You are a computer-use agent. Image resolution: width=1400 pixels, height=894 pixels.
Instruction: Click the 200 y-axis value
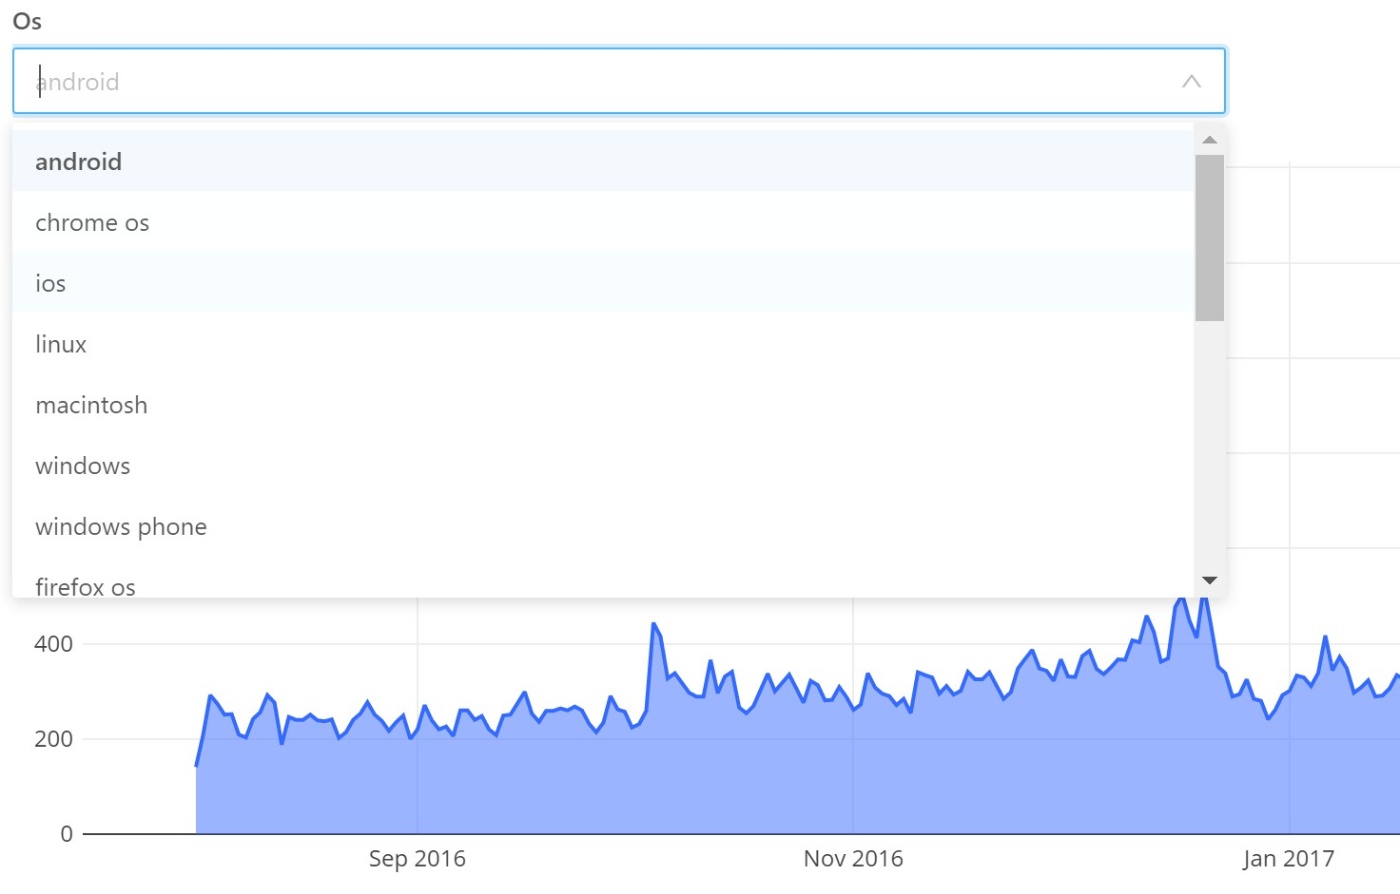click(53, 739)
